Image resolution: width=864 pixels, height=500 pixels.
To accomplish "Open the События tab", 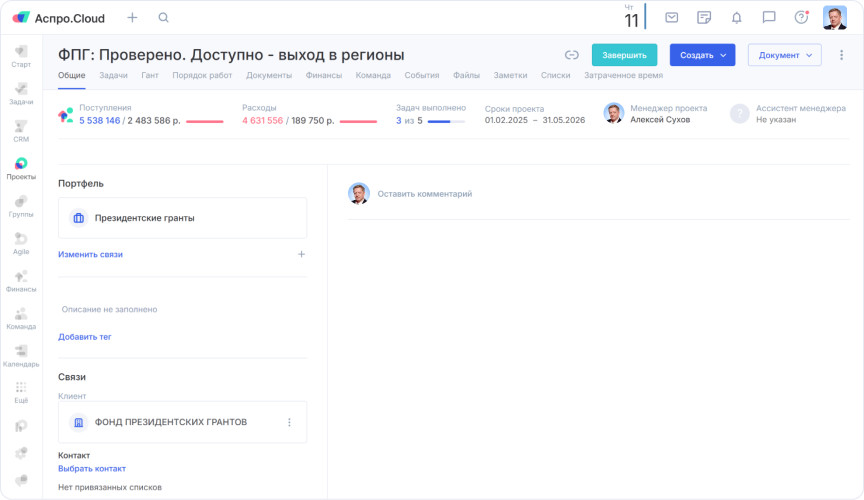I will click(422, 76).
